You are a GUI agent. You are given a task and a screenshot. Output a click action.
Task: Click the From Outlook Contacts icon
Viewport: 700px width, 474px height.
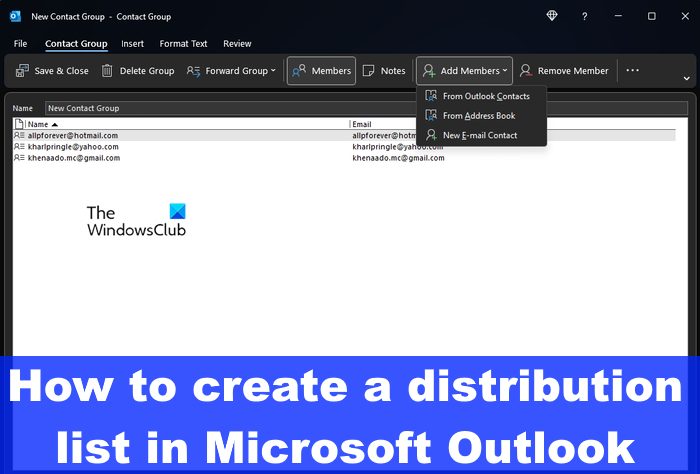click(431, 96)
